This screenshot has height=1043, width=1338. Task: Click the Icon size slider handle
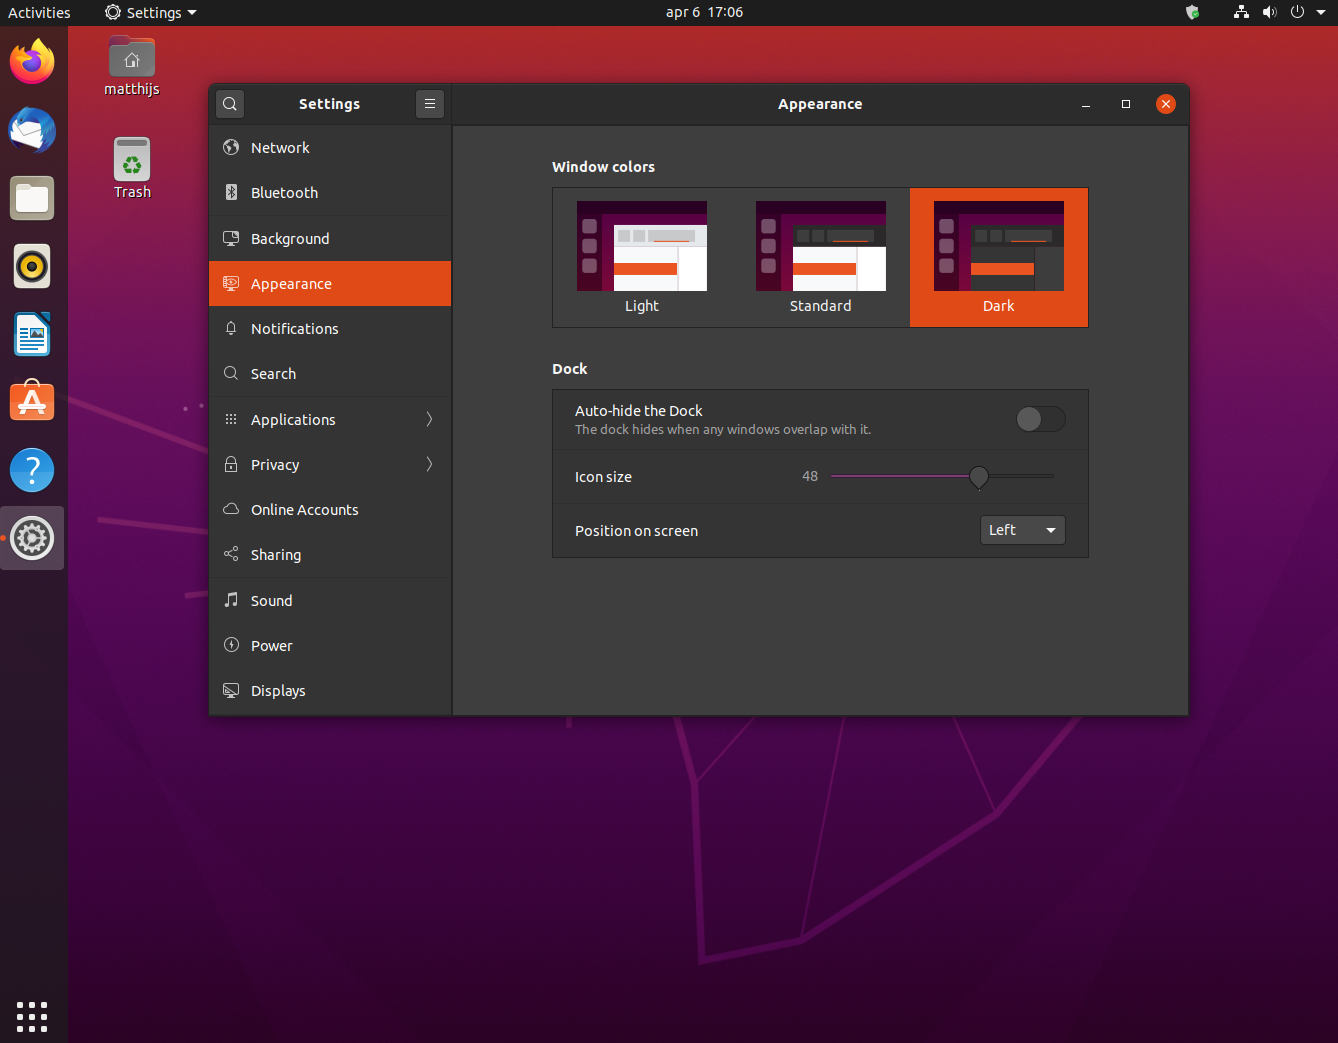click(979, 477)
